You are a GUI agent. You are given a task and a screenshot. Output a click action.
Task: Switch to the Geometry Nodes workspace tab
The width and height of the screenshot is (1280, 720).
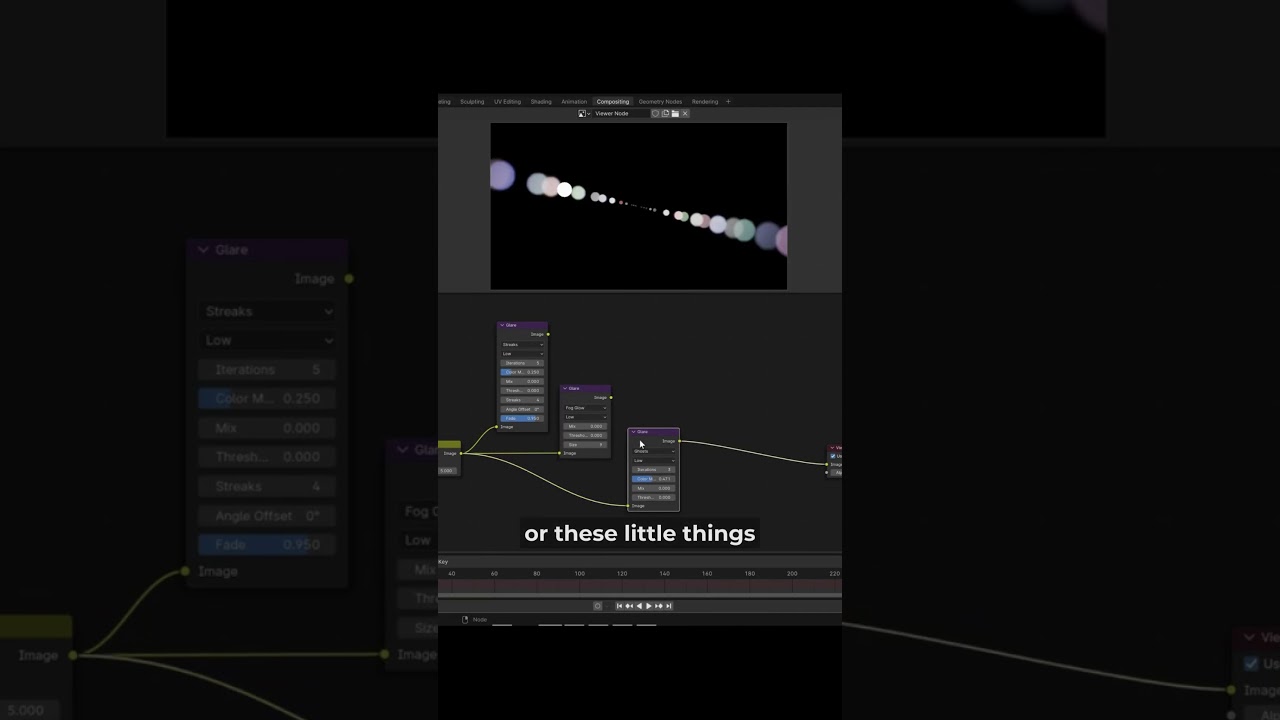point(660,101)
